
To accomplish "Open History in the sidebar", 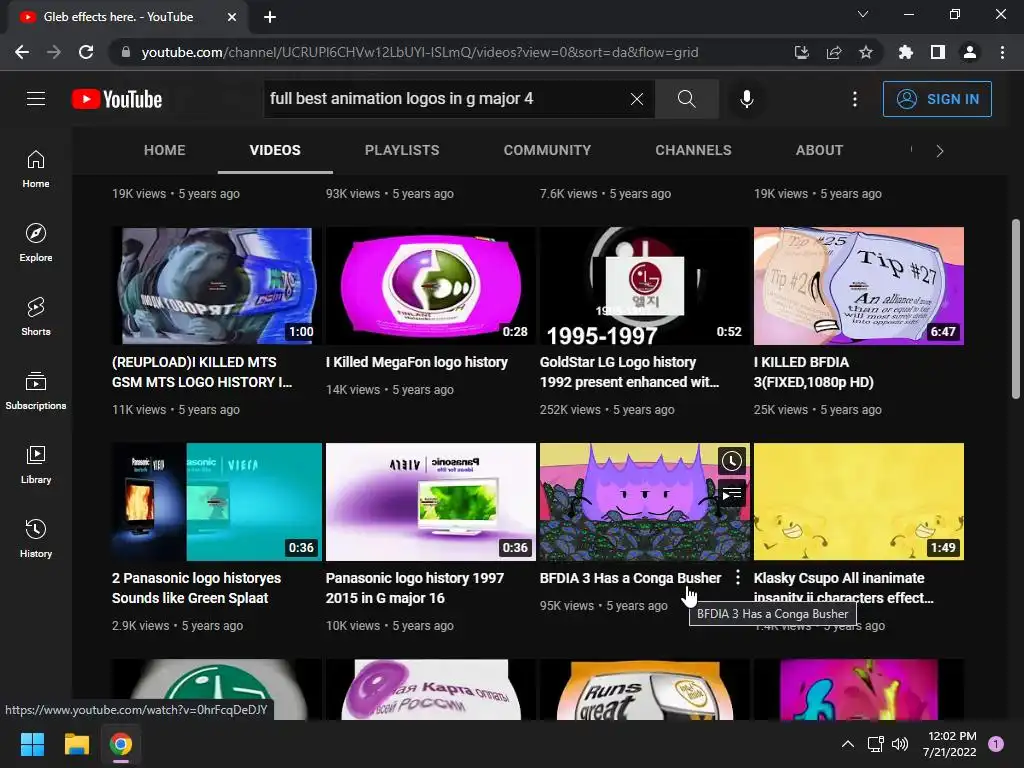I will [36, 538].
